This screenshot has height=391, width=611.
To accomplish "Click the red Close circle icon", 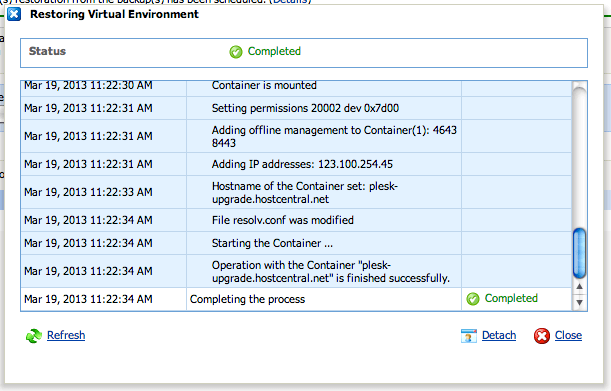I will click(x=542, y=336).
